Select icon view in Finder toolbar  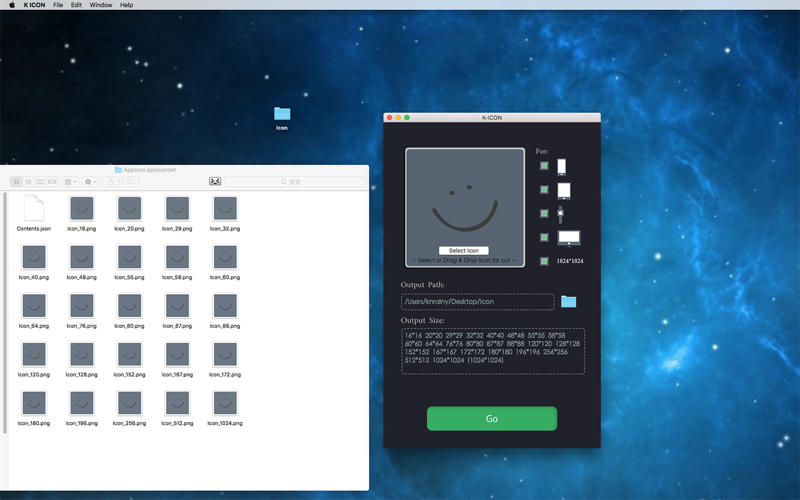[x=16, y=182]
